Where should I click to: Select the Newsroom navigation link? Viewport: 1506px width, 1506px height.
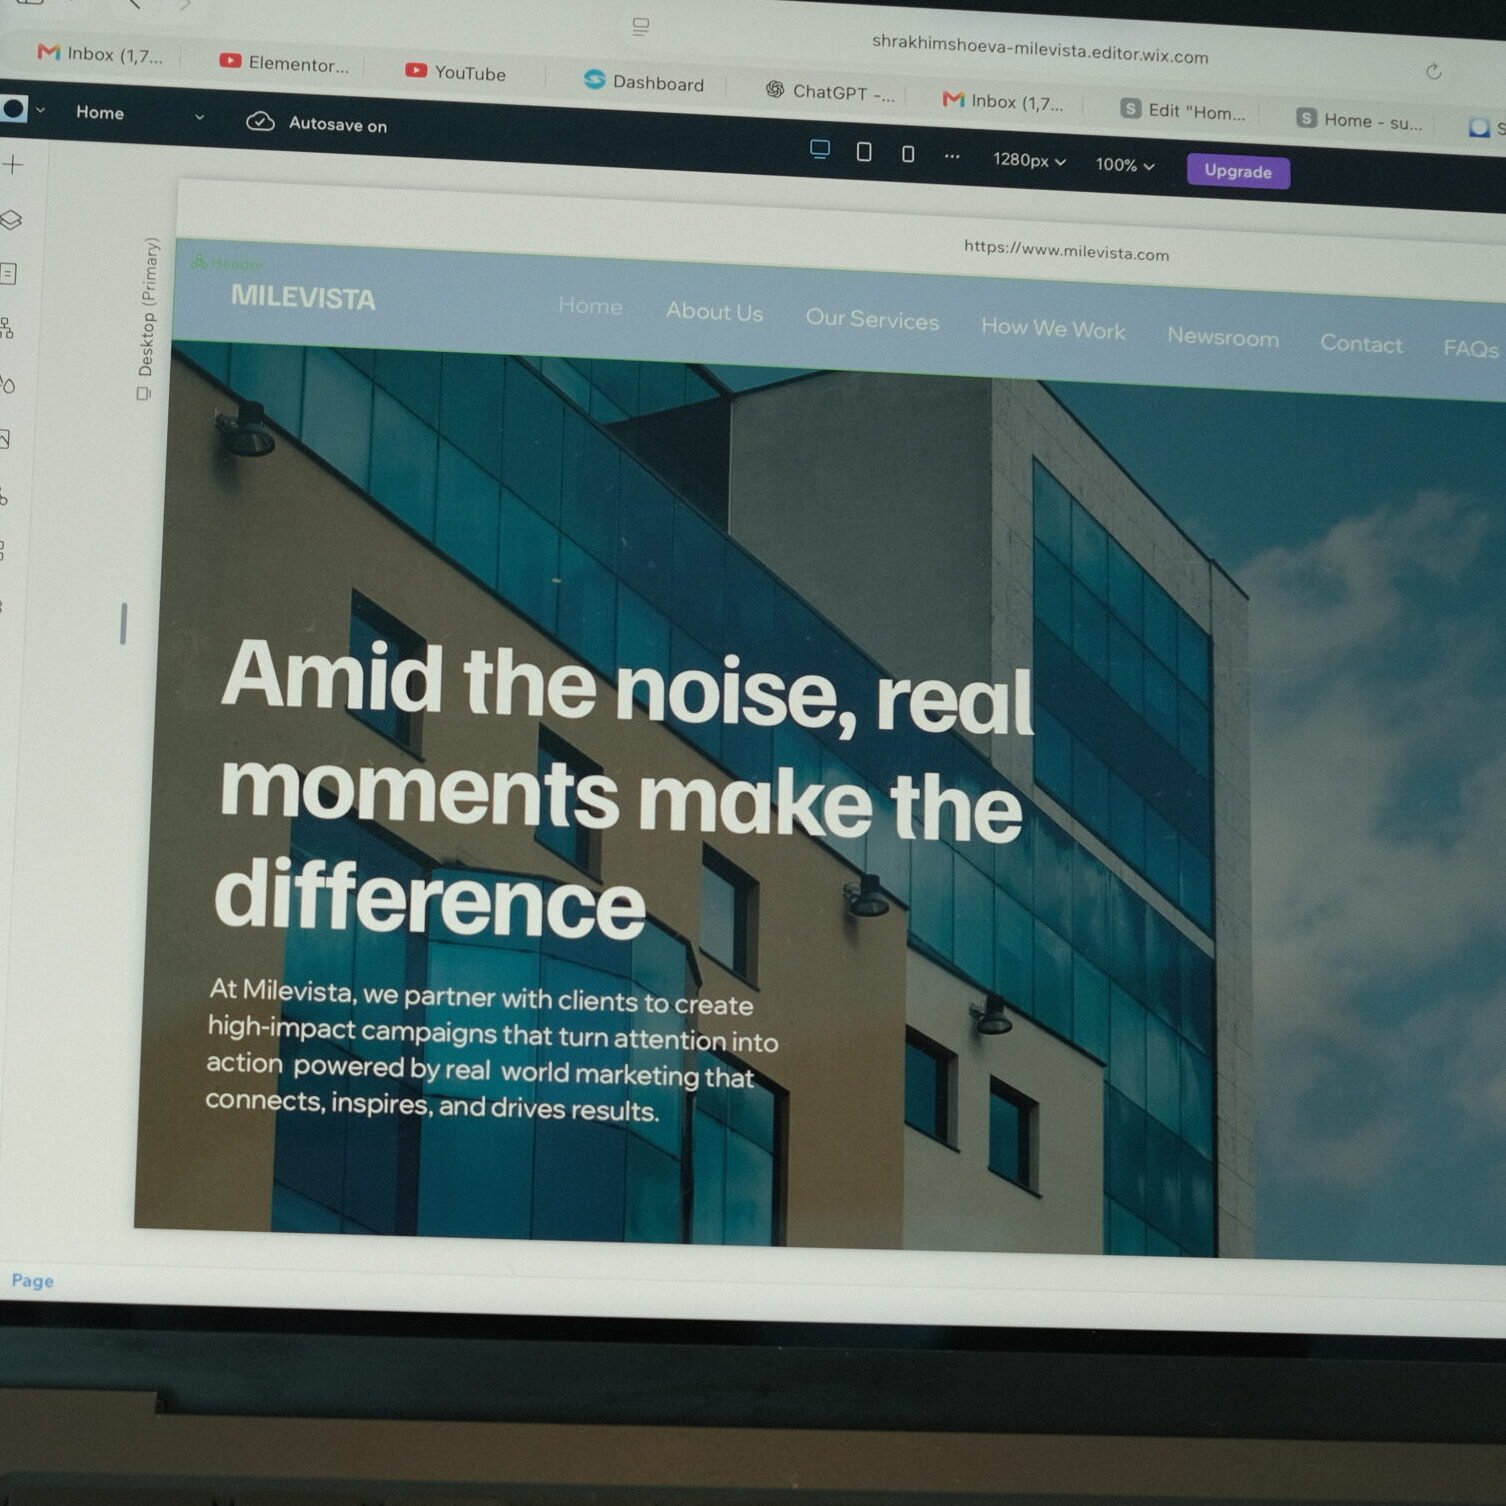pyautogui.click(x=1223, y=337)
